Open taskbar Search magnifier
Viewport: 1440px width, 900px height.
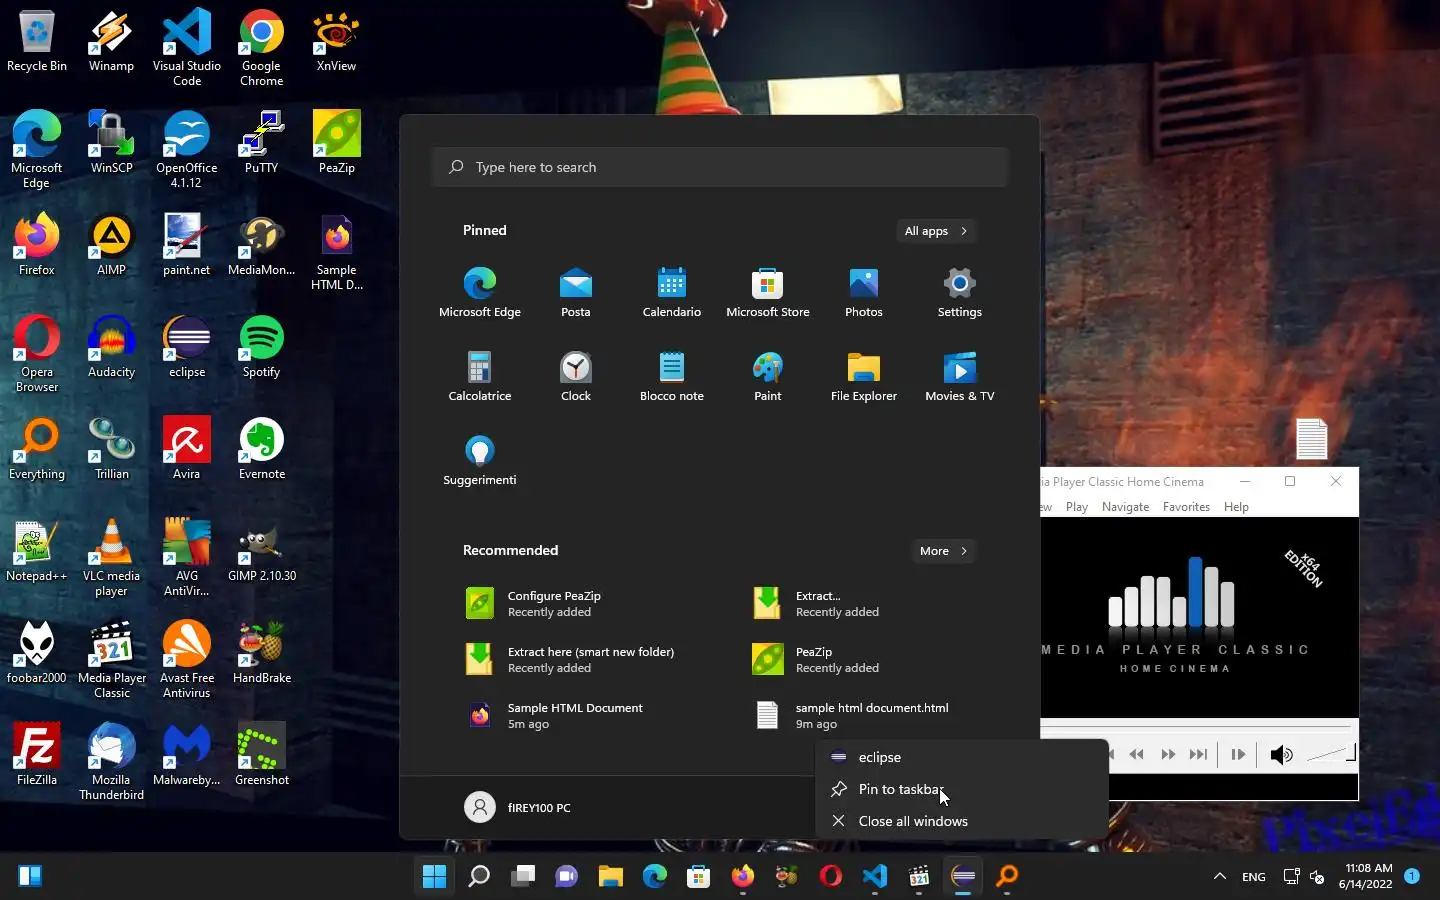(479, 877)
